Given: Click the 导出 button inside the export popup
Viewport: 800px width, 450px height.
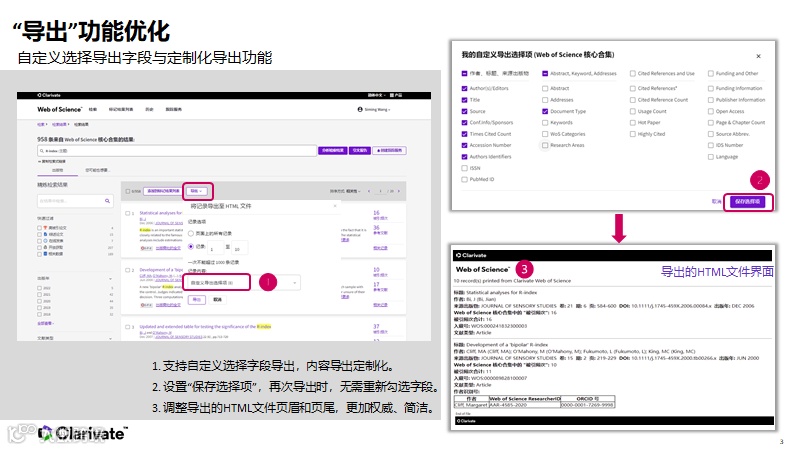Looking at the screenshot, I should (x=197, y=299).
